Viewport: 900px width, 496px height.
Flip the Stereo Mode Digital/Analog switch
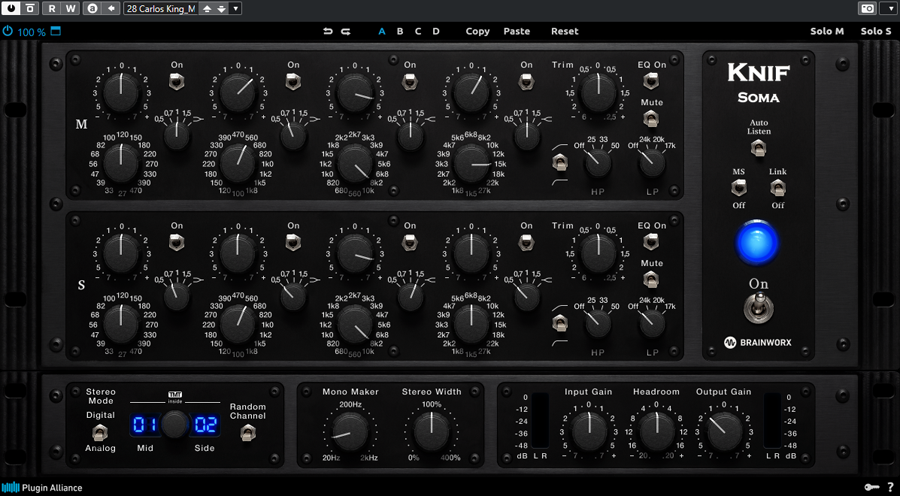(100, 432)
